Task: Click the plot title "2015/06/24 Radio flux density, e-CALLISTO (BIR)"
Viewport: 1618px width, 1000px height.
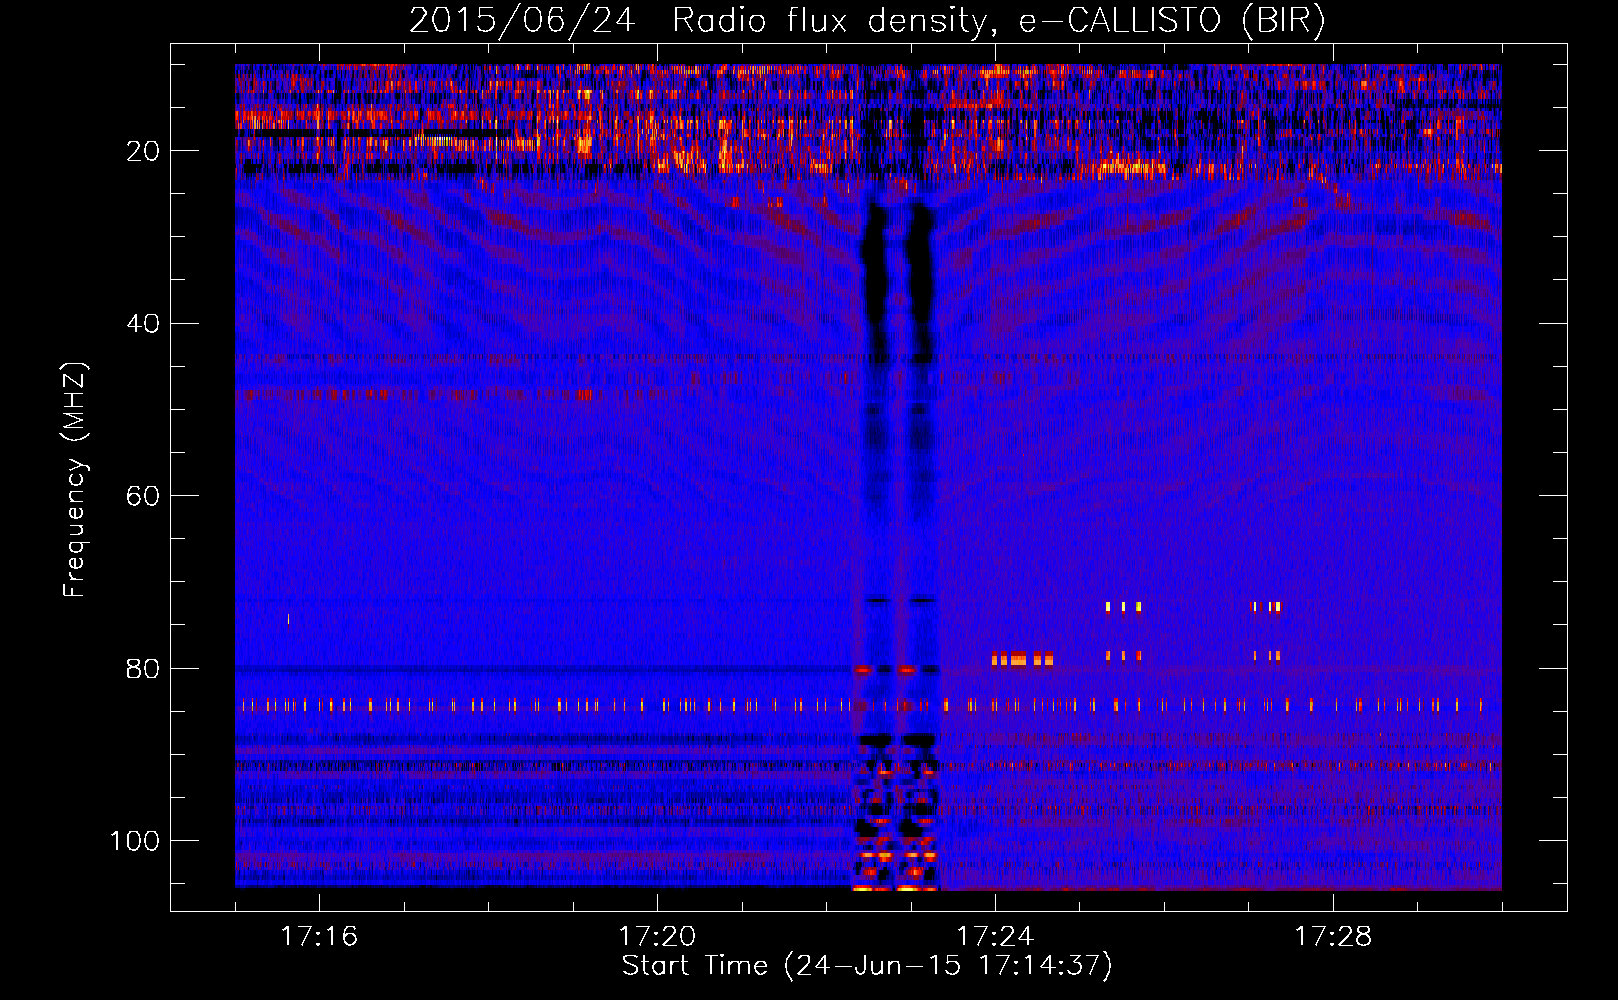Action: coord(867,21)
